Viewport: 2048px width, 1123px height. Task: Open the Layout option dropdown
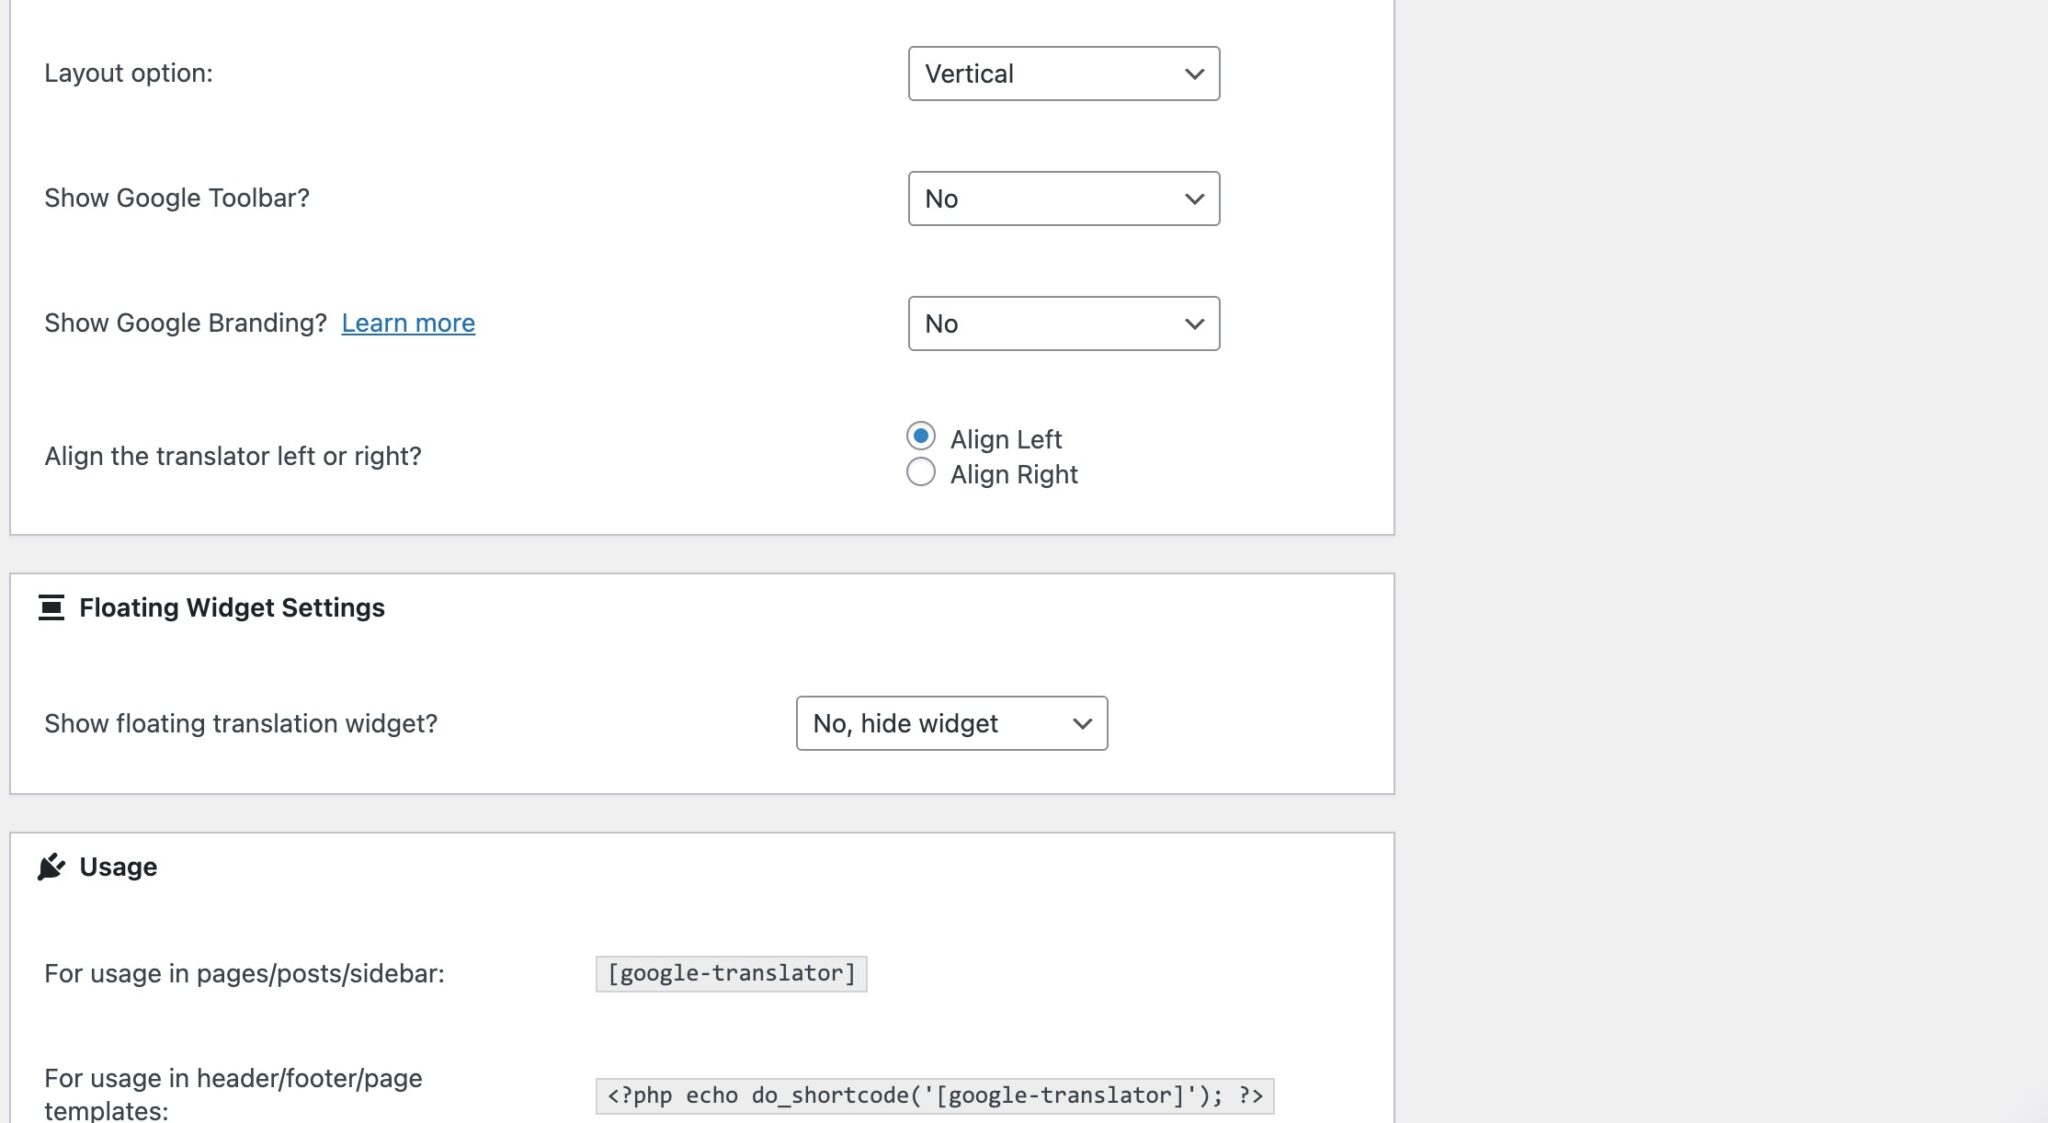tap(1063, 74)
